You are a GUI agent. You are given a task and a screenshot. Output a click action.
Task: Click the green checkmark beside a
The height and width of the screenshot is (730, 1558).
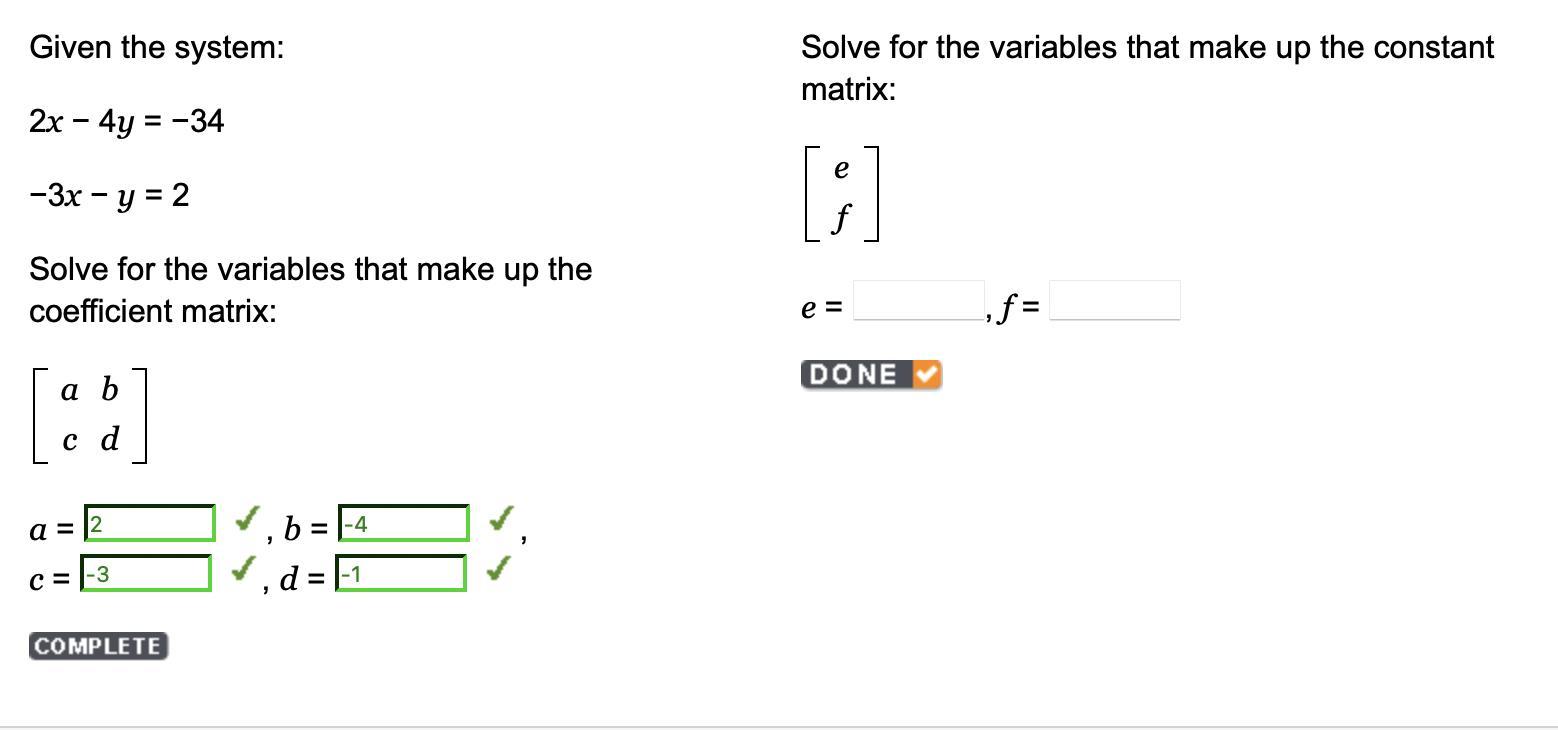coord(247,519)
